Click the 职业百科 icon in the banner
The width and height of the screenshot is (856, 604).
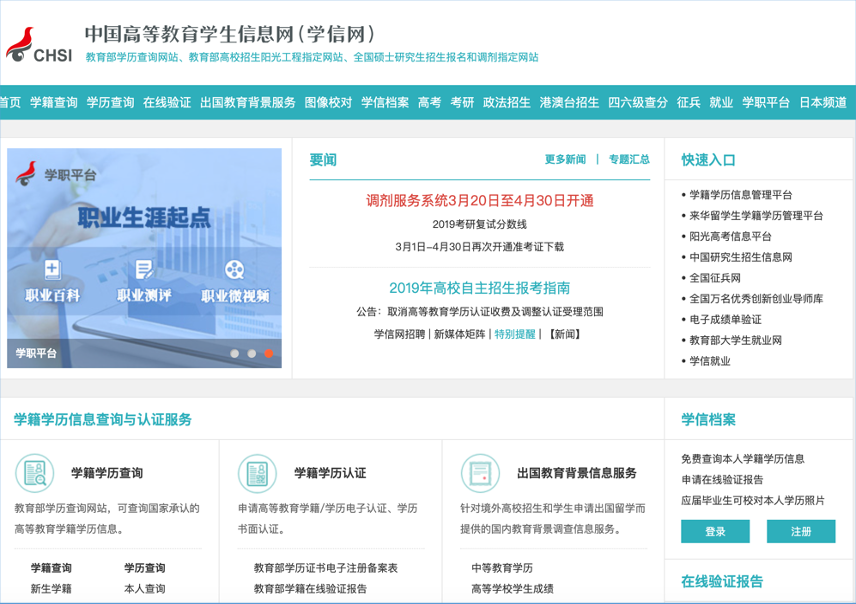pos(53,269)
